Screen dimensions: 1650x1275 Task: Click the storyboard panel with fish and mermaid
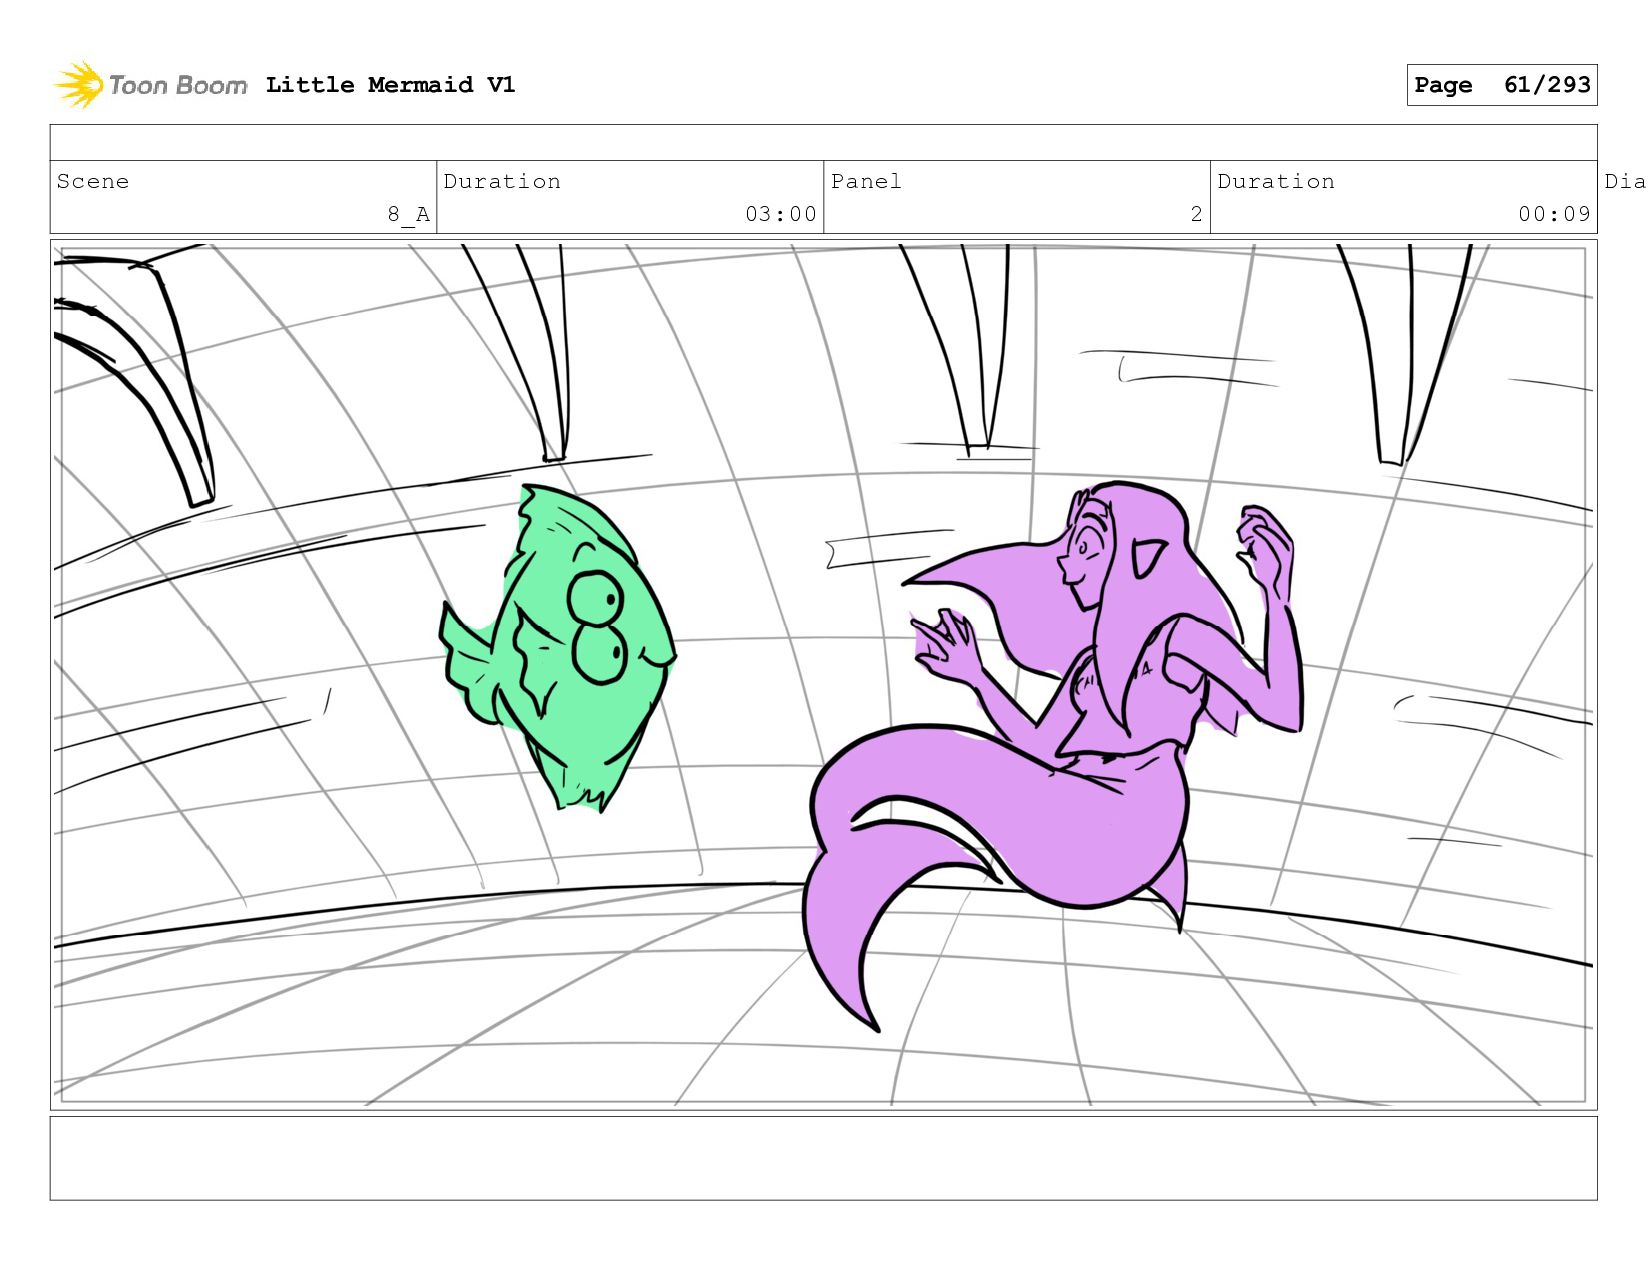pyautogui.click(x=823, y=675)
